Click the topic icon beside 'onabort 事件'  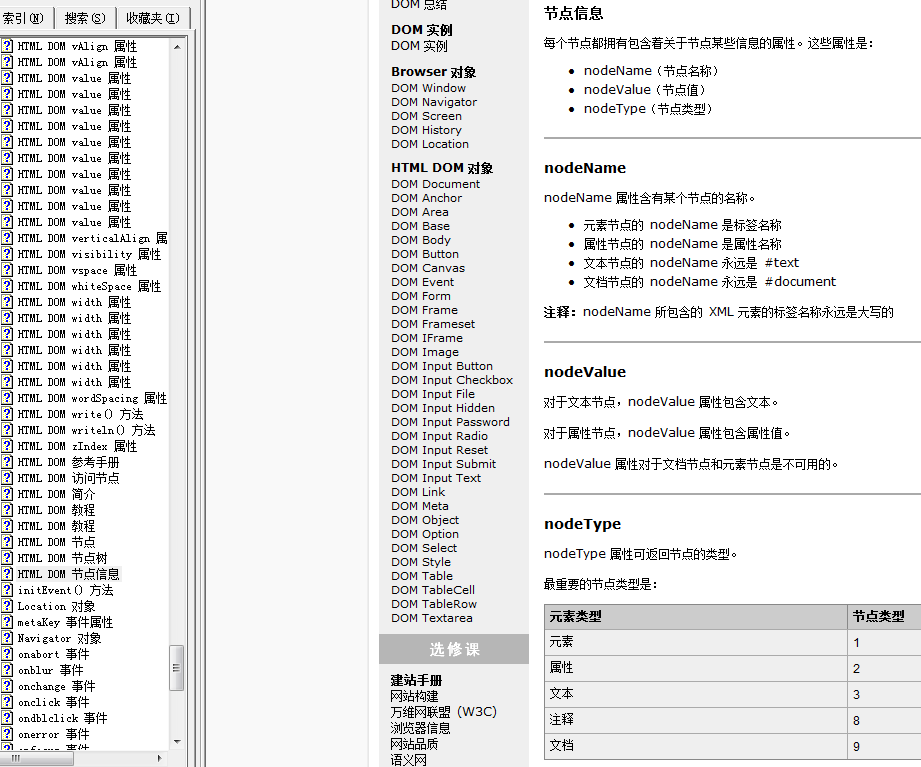pos(7,654)
